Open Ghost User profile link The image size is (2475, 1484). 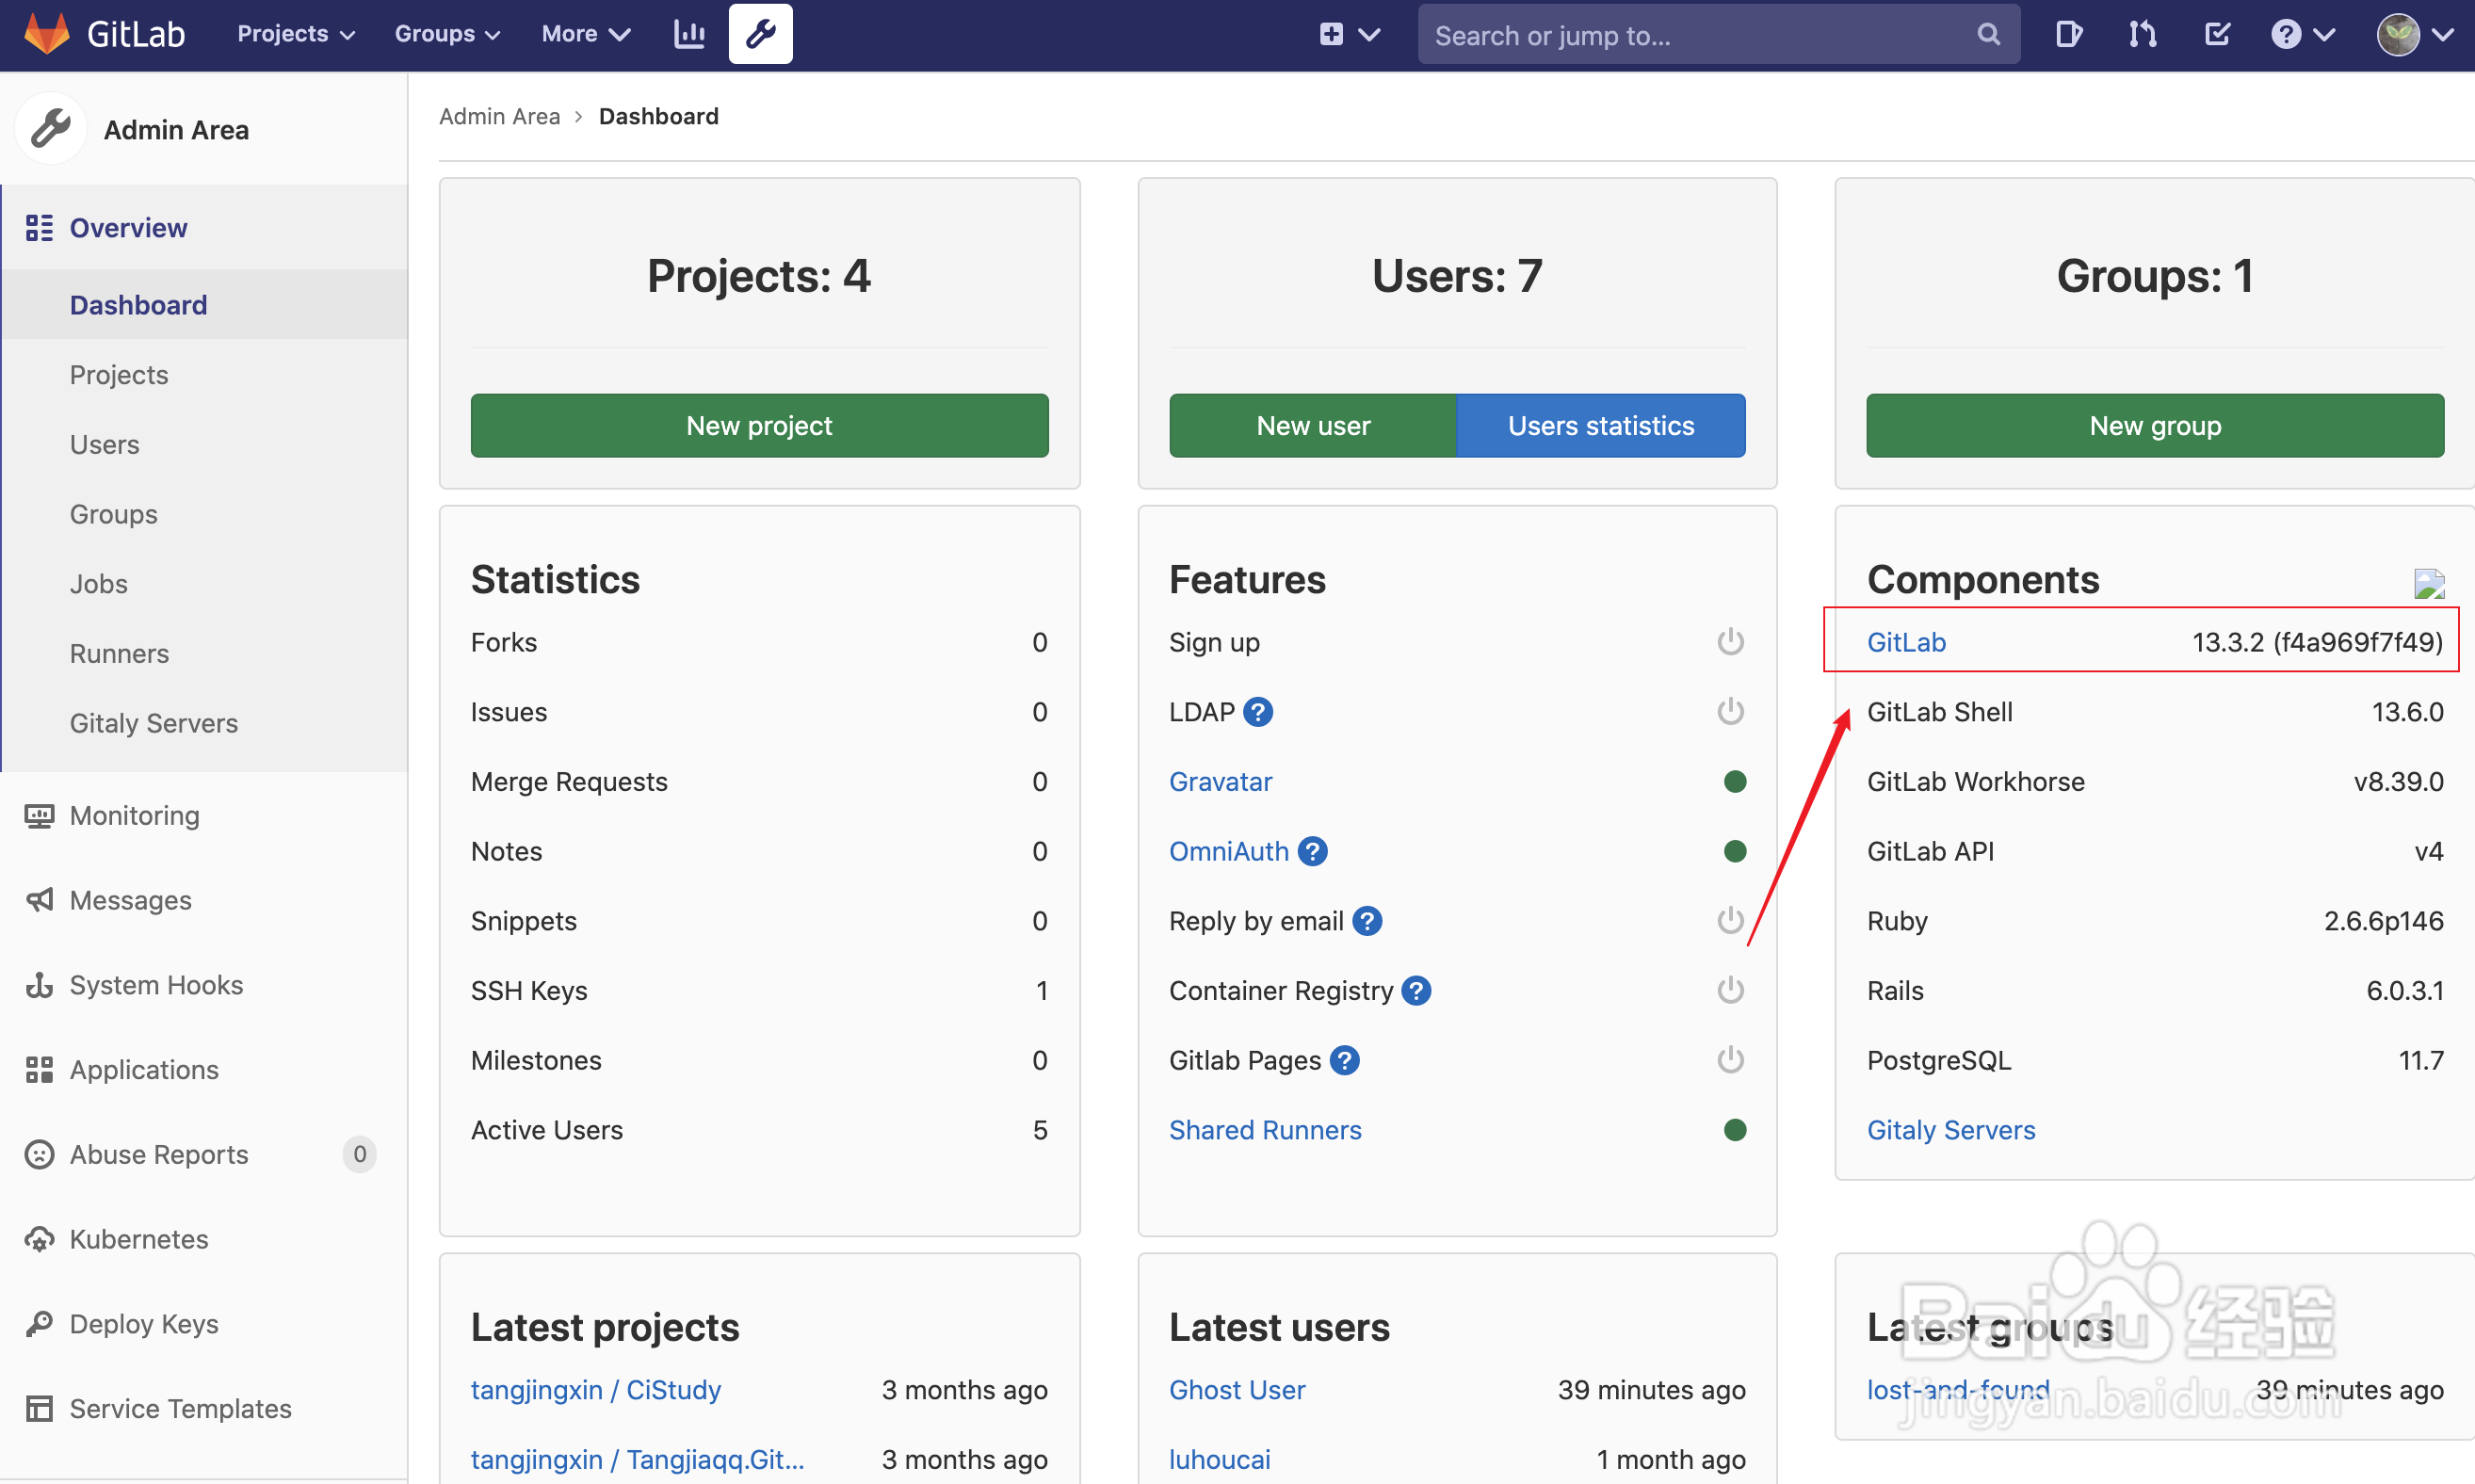[1237, 1390]
